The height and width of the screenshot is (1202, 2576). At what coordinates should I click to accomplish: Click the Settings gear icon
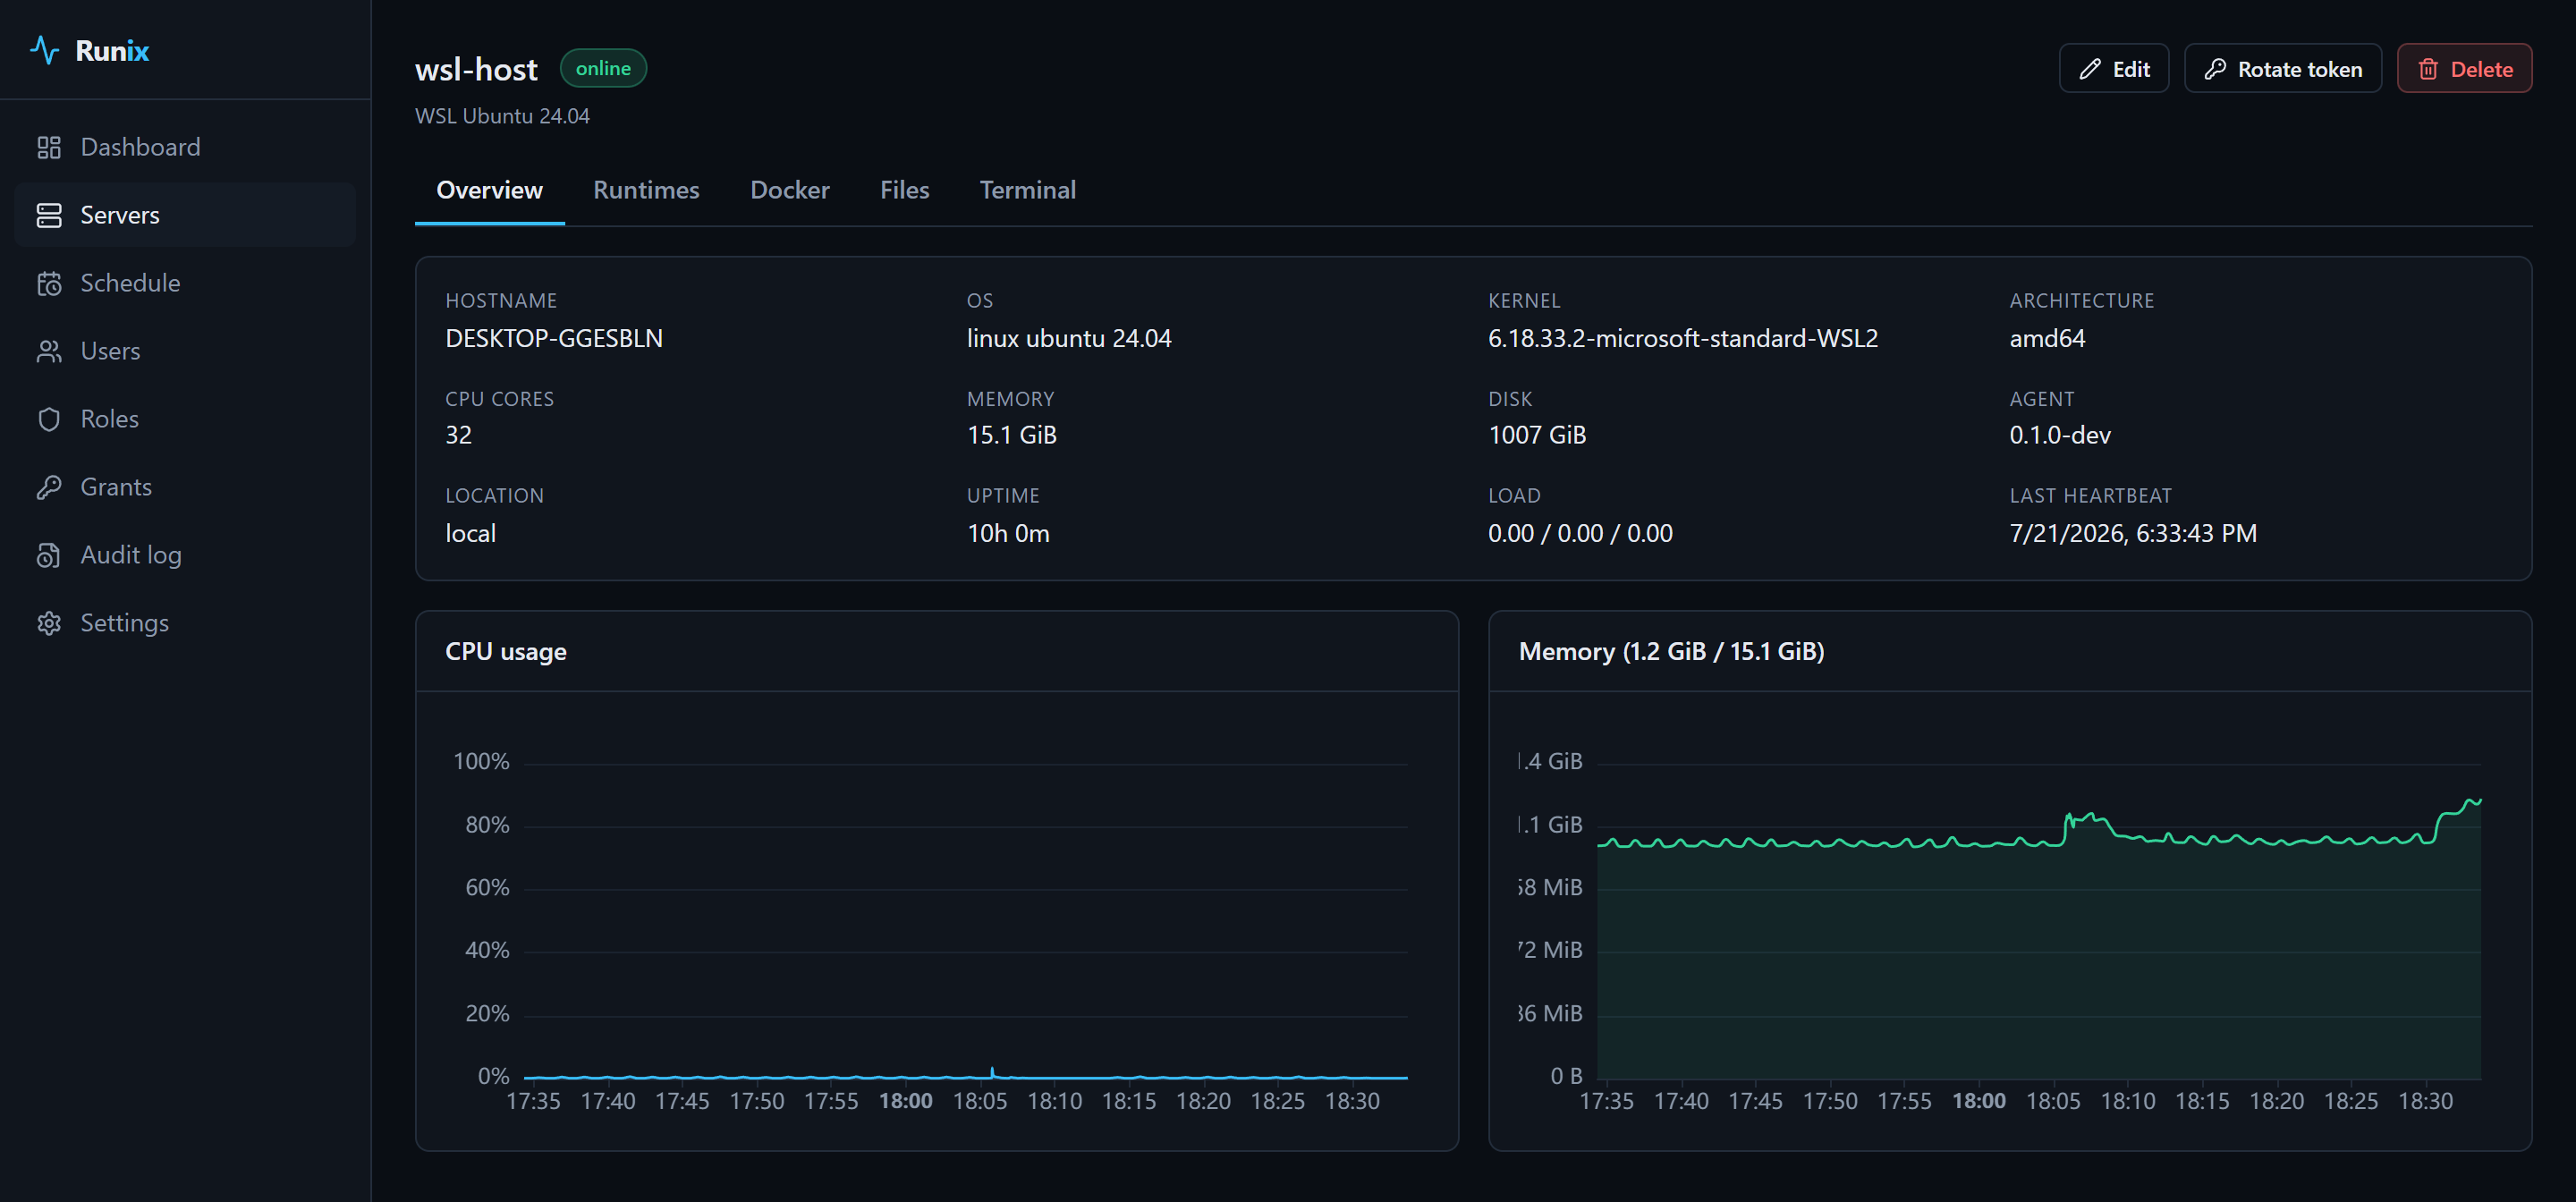(49, 624)
